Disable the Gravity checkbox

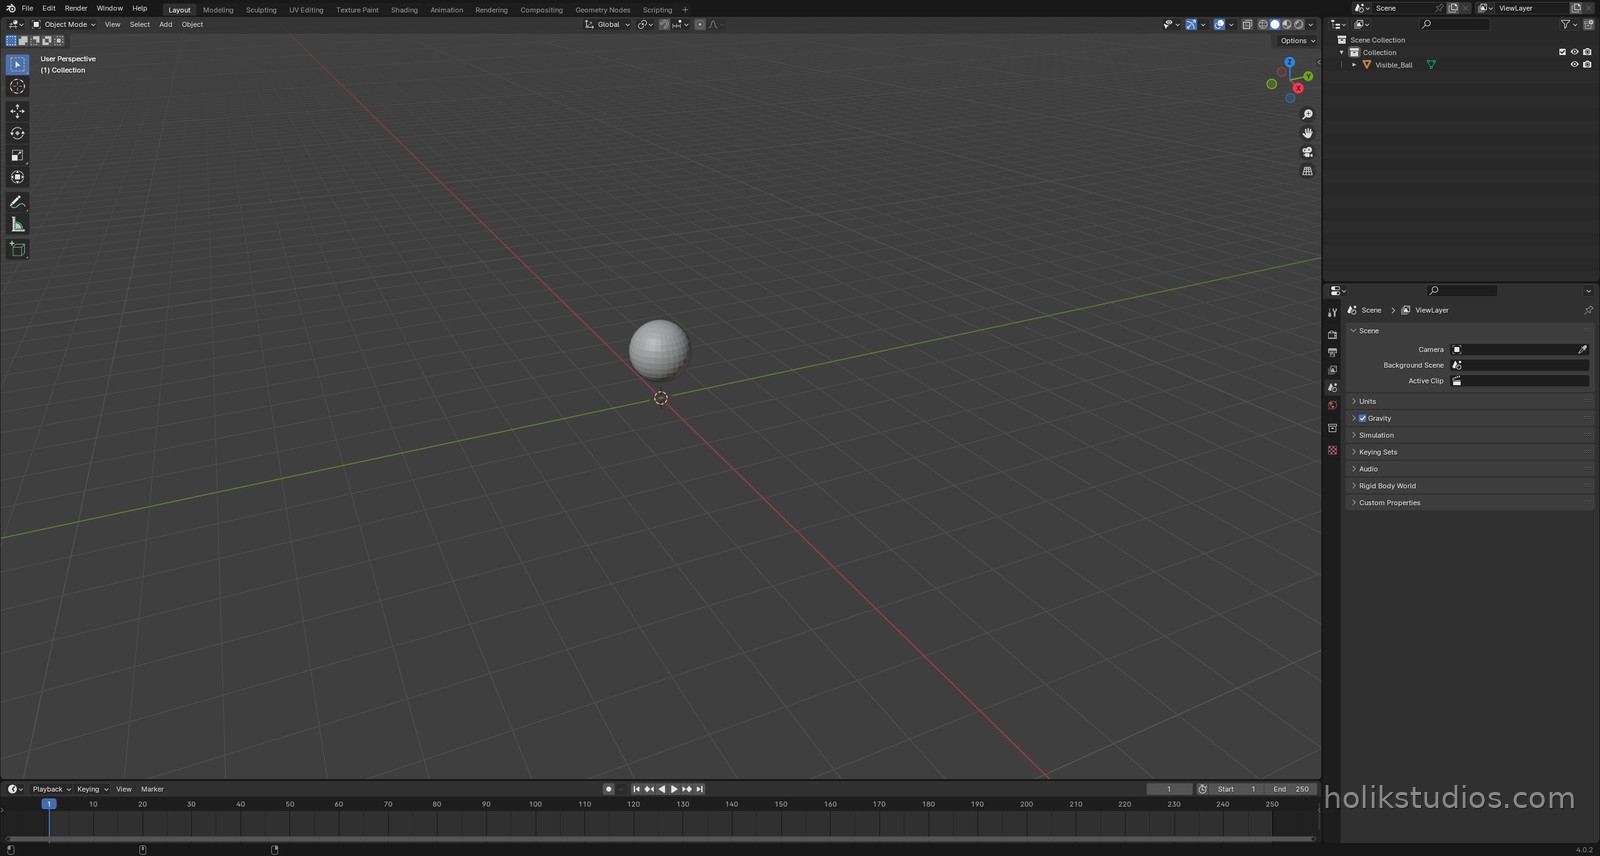[x=1362, y=418]
